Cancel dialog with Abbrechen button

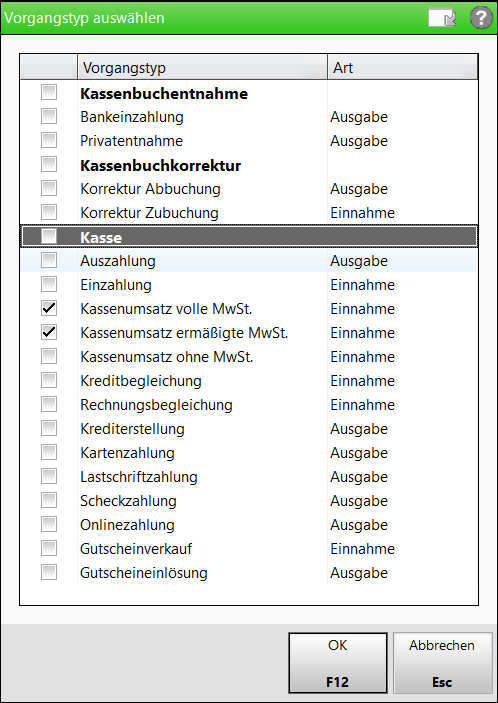[442, 663]
